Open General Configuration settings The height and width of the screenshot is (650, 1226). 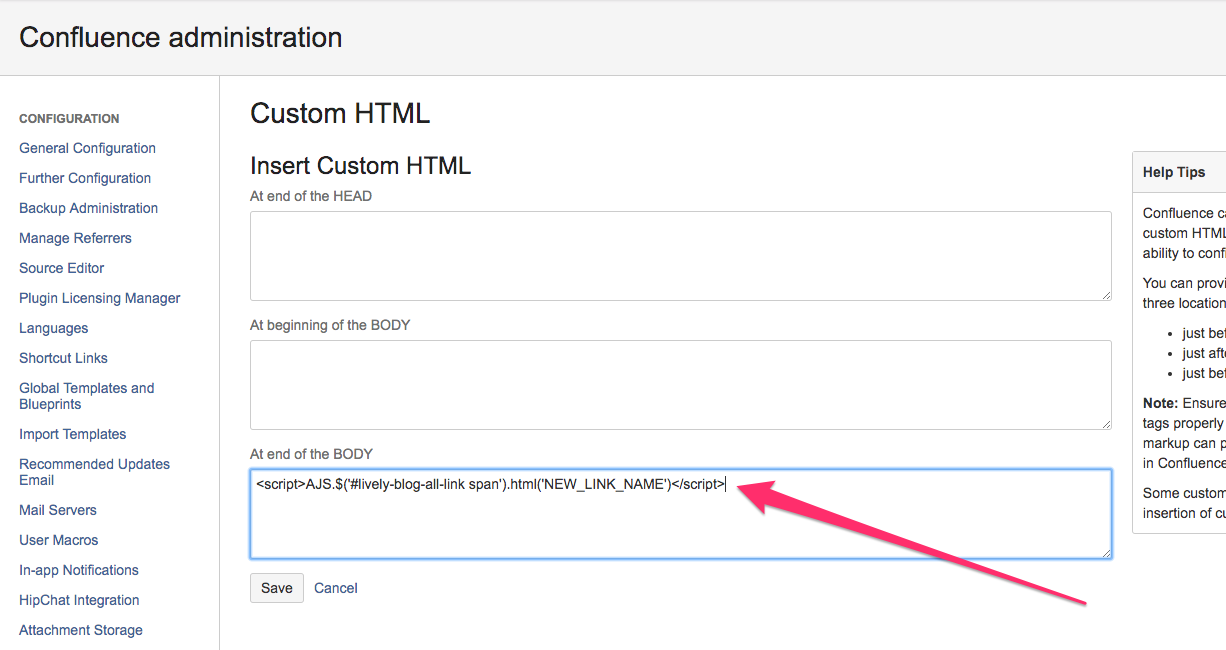[x=87, y=148]
